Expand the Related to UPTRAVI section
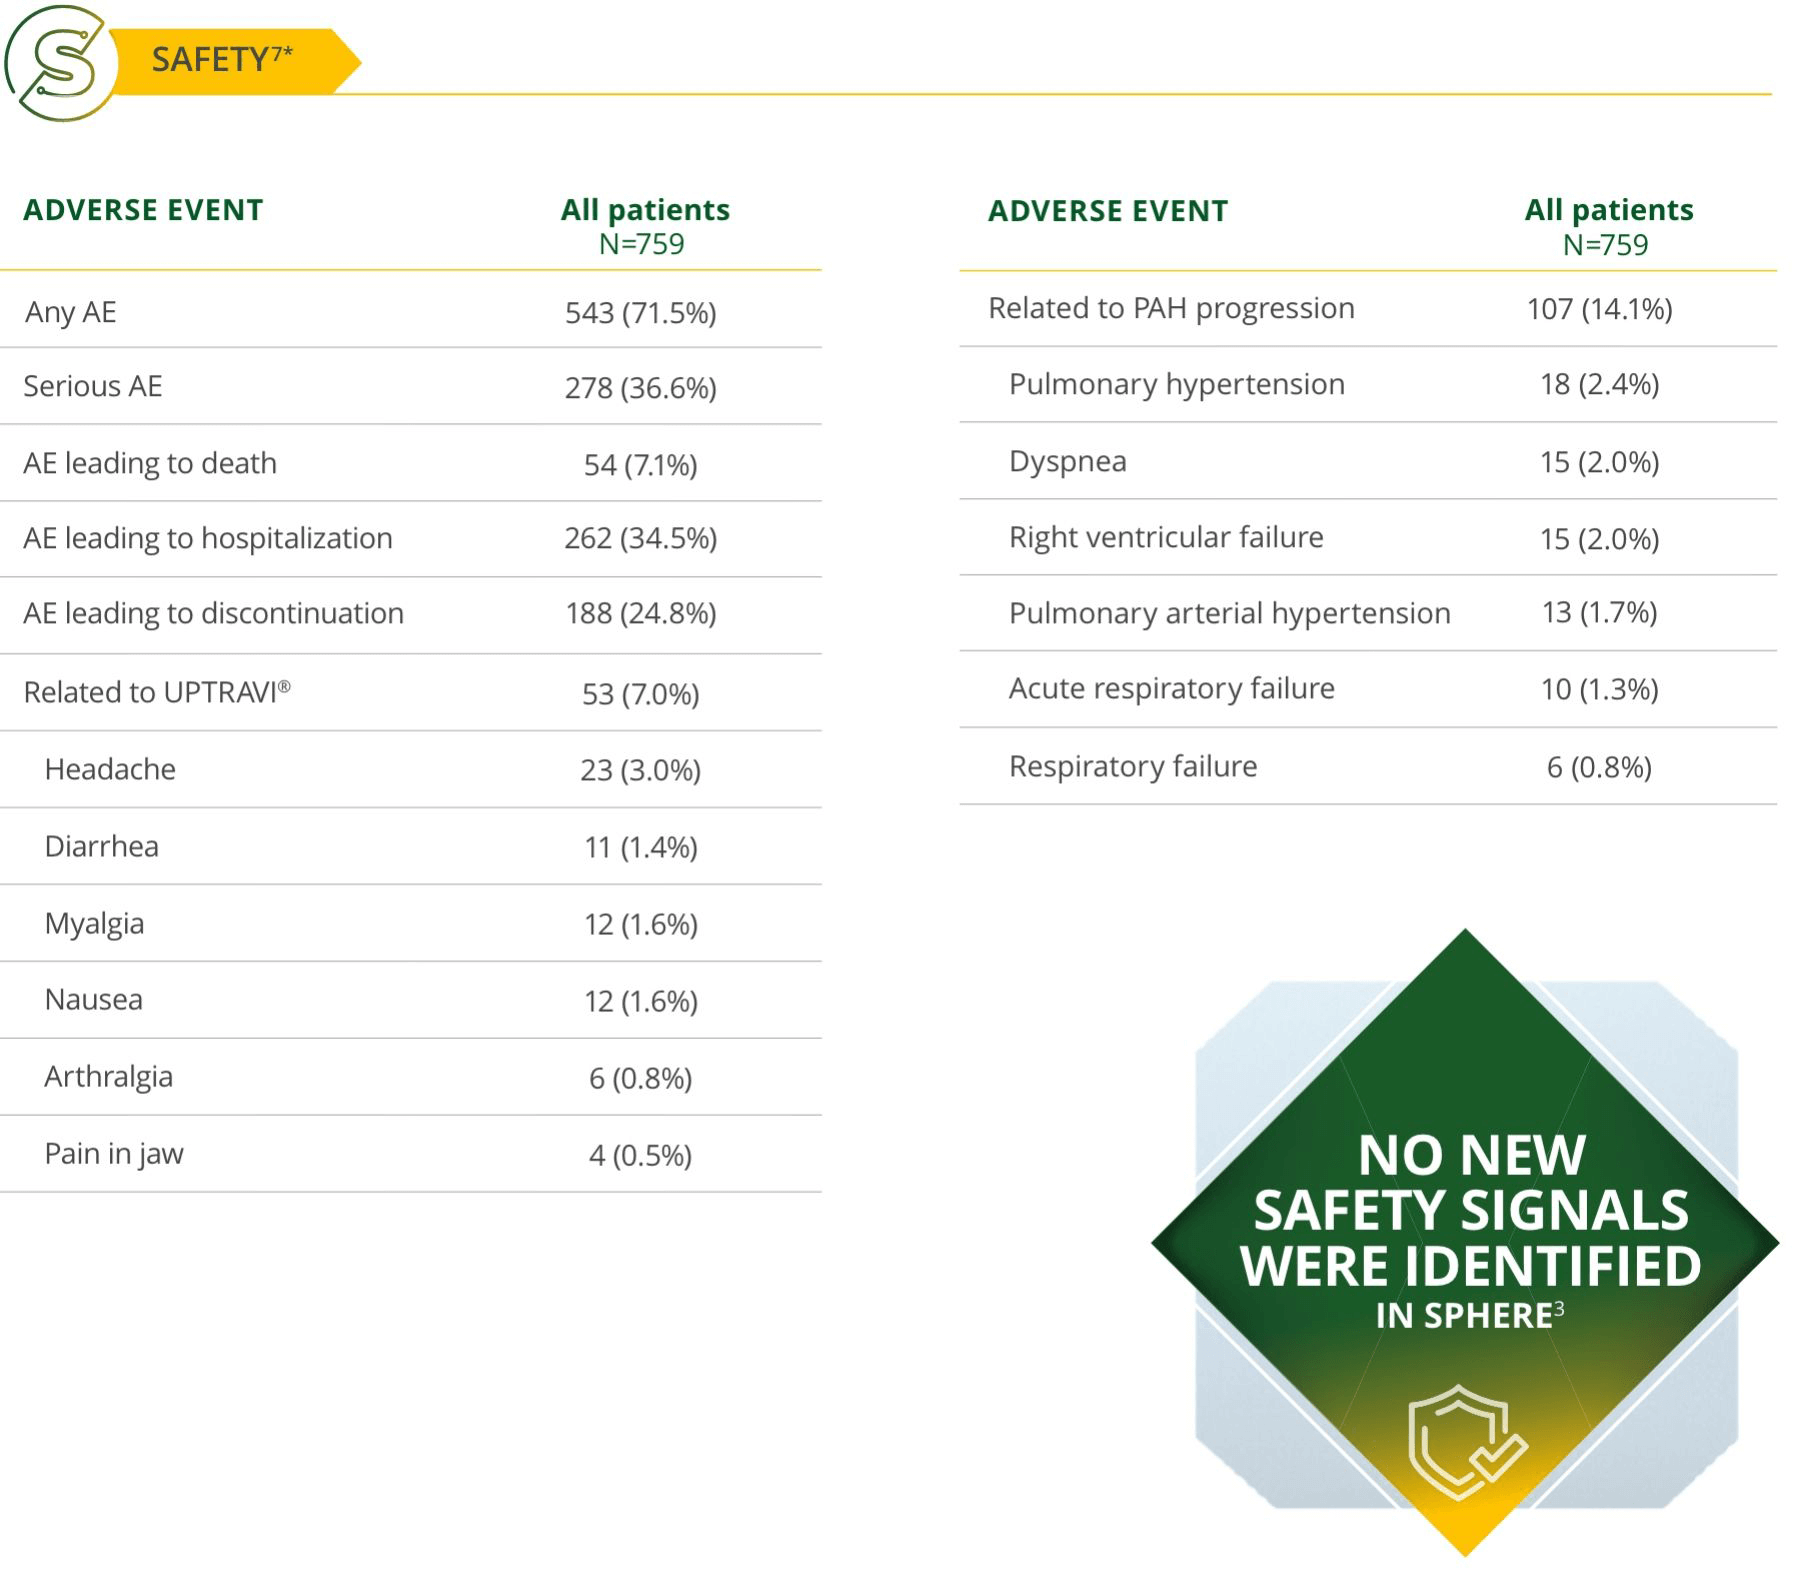Screen dimensions: 1800x1578 157,691
